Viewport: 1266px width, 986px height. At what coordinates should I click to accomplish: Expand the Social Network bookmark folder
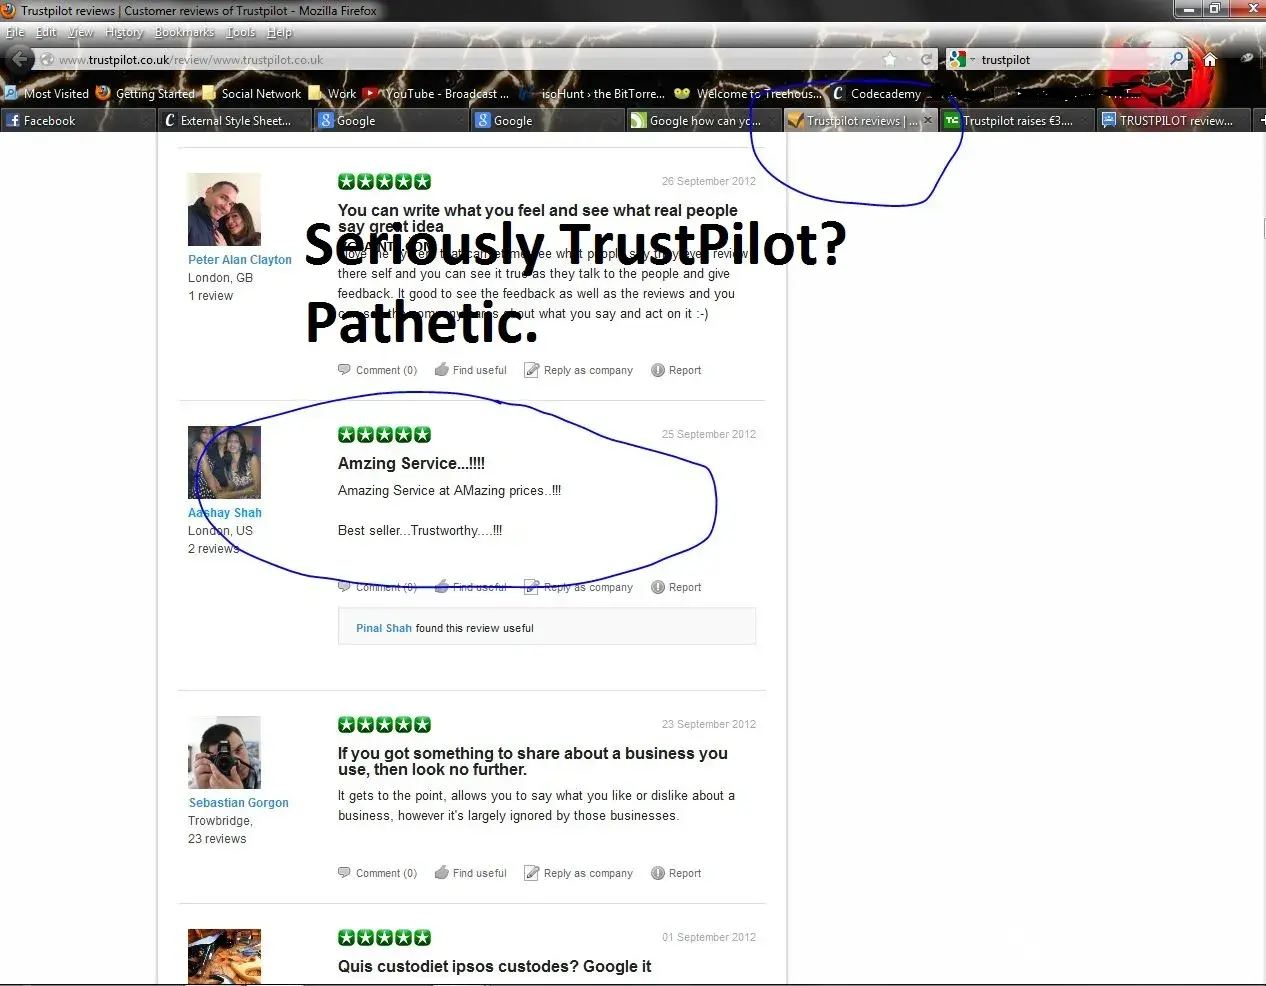(x=252, y=94)
